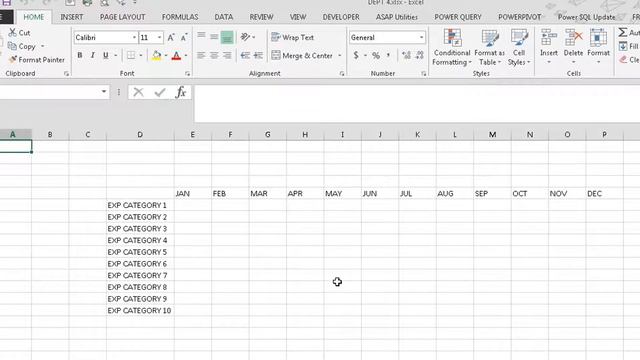Toggle bottom align for cells
Viewport: 640px width, 360px height.
pyautogui.click(x=227, y=38)
